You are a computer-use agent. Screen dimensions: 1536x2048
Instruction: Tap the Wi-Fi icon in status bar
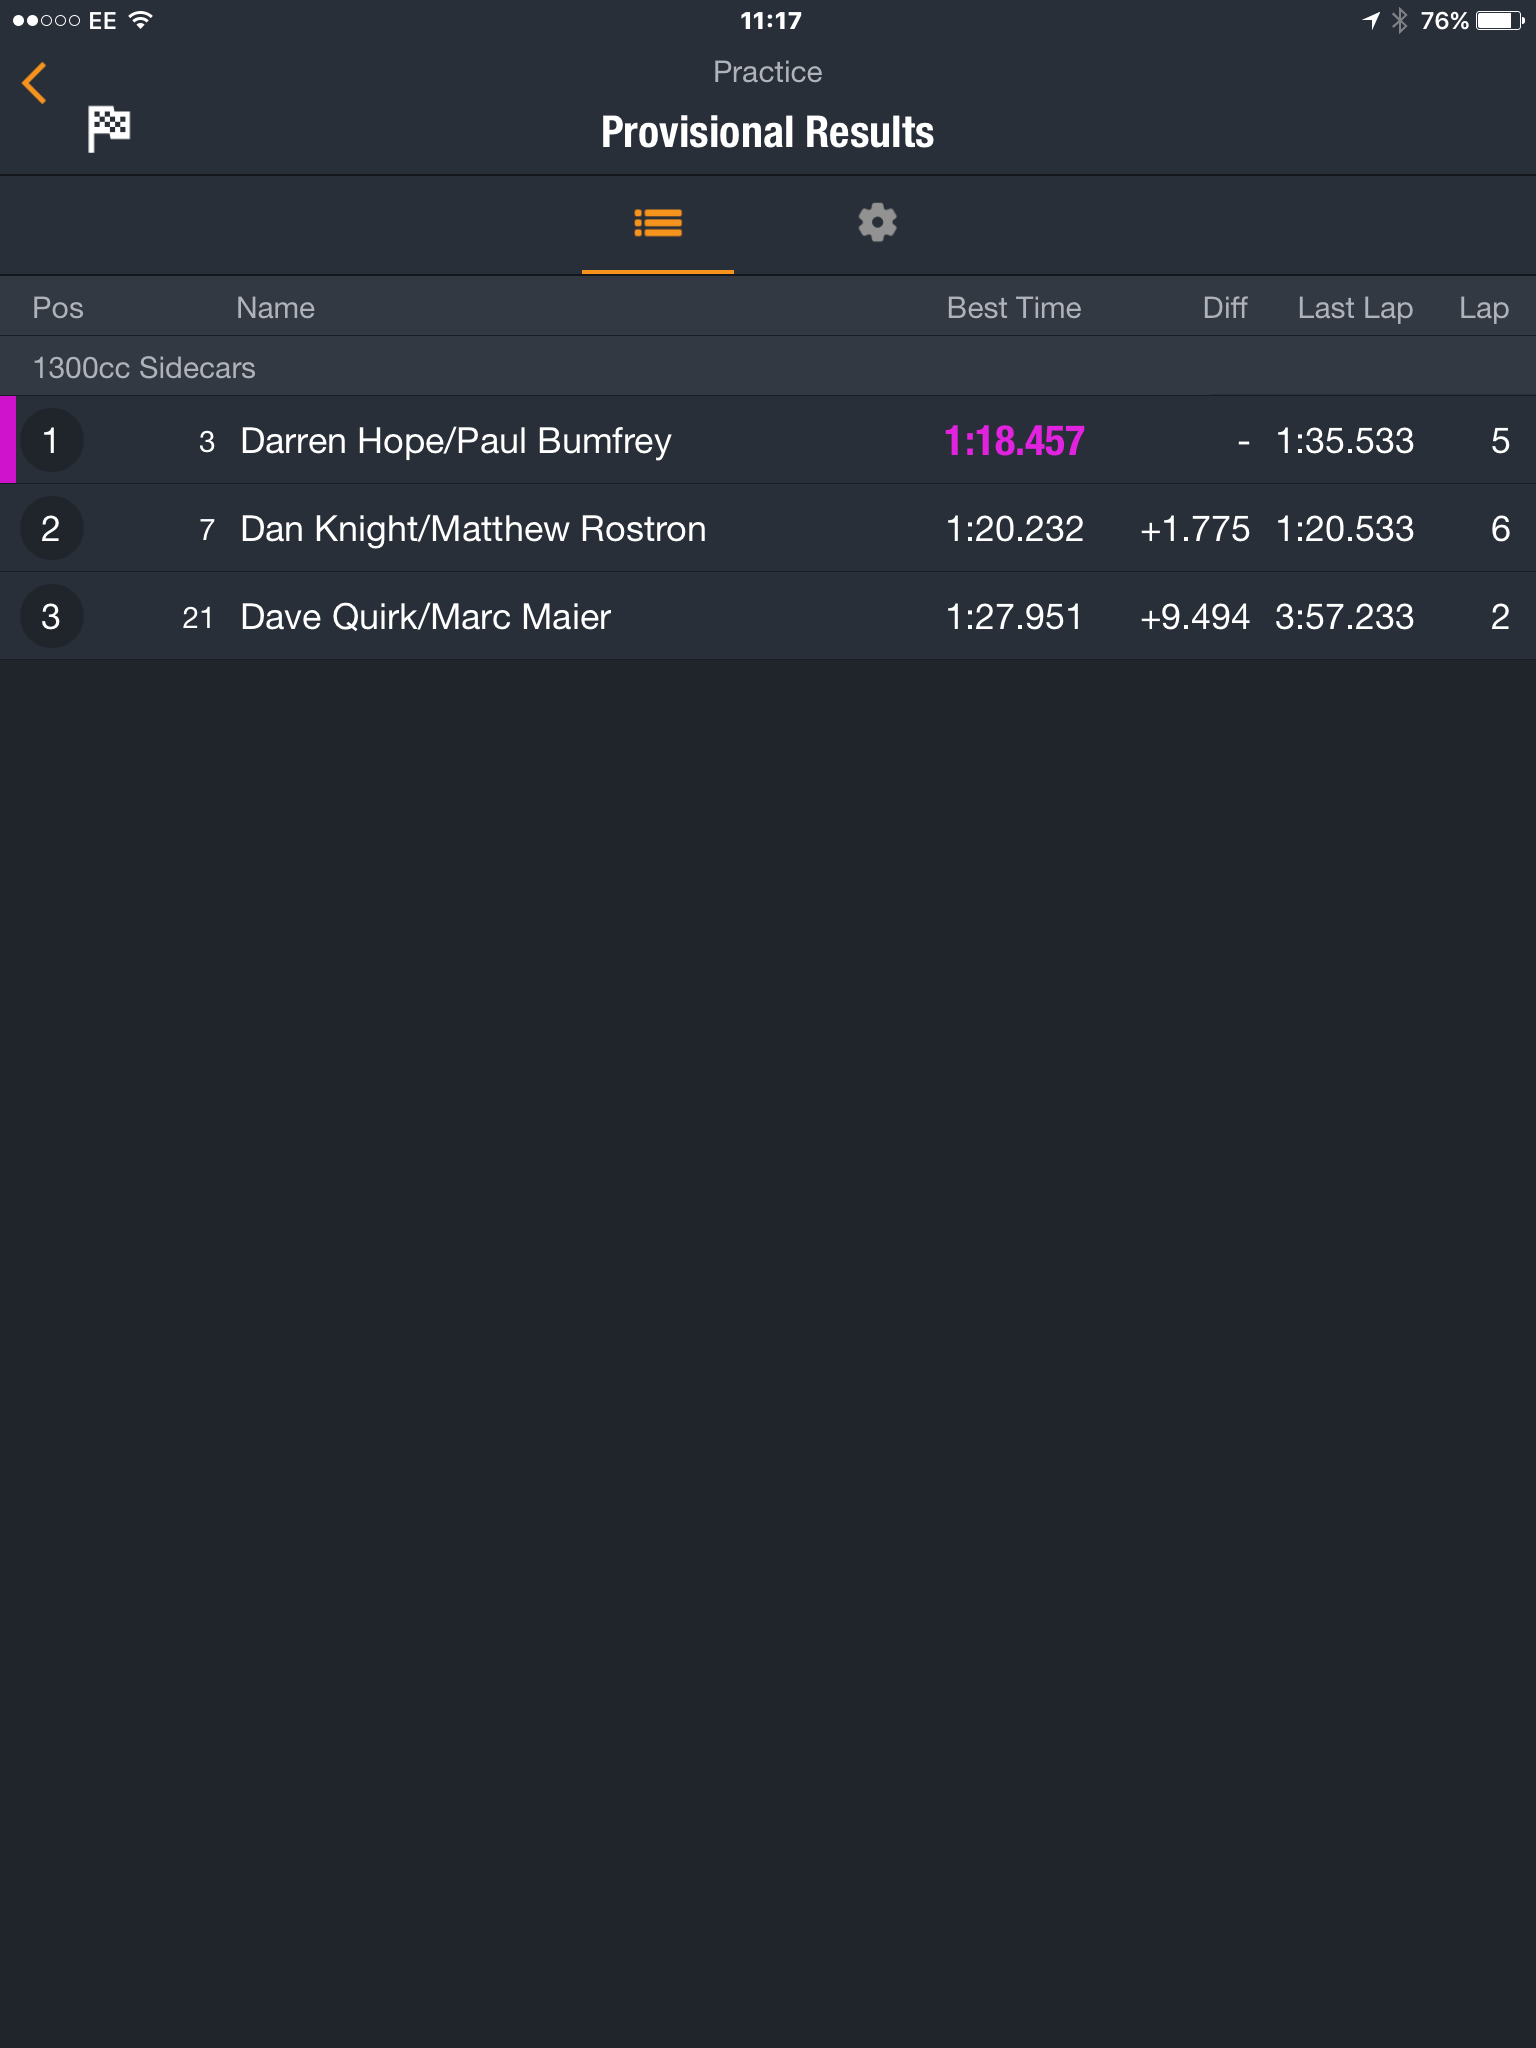coord(141,20)
